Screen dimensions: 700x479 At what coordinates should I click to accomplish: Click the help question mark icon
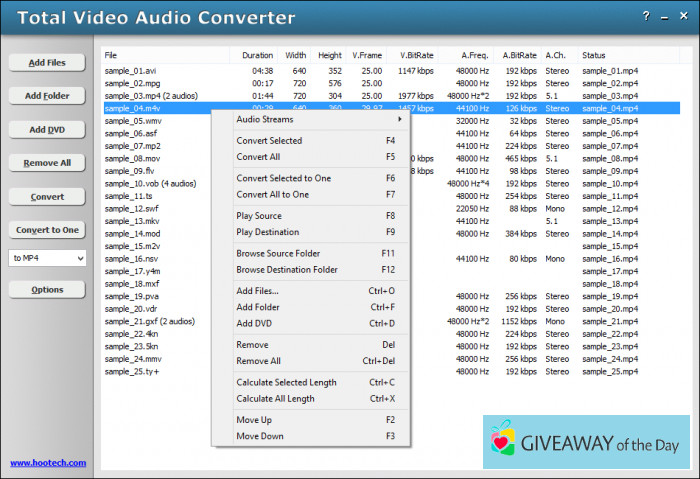tap(646, 17)
